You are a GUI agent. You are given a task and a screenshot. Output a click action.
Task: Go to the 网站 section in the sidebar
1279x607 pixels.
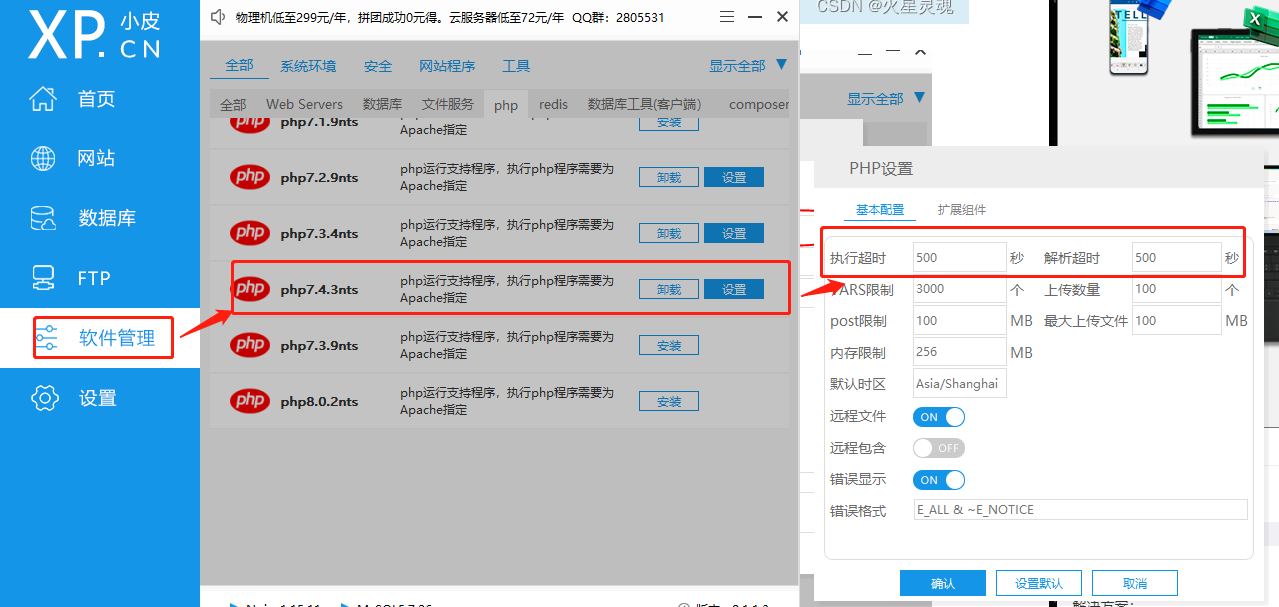click(x=73, y=159)
